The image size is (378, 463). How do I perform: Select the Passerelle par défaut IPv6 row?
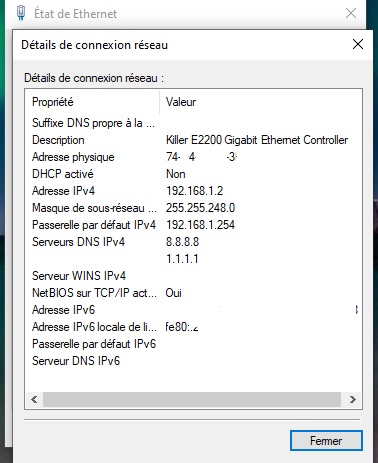(193, 344)
